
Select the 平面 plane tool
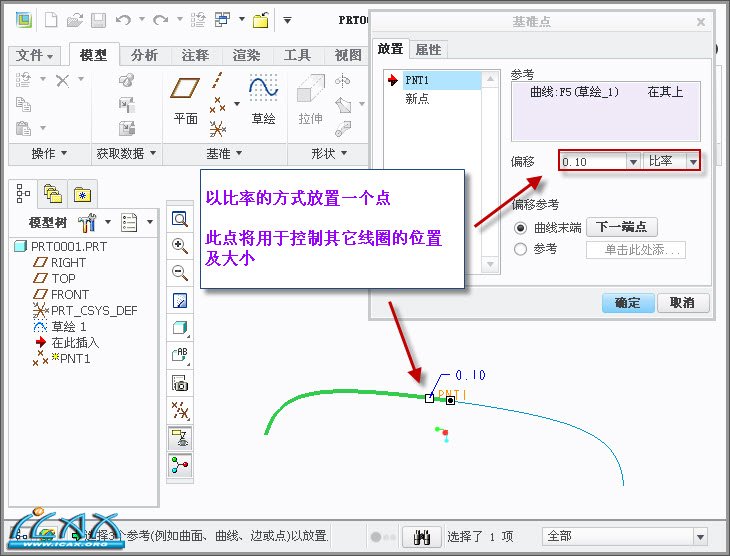[x=185, y=100]
